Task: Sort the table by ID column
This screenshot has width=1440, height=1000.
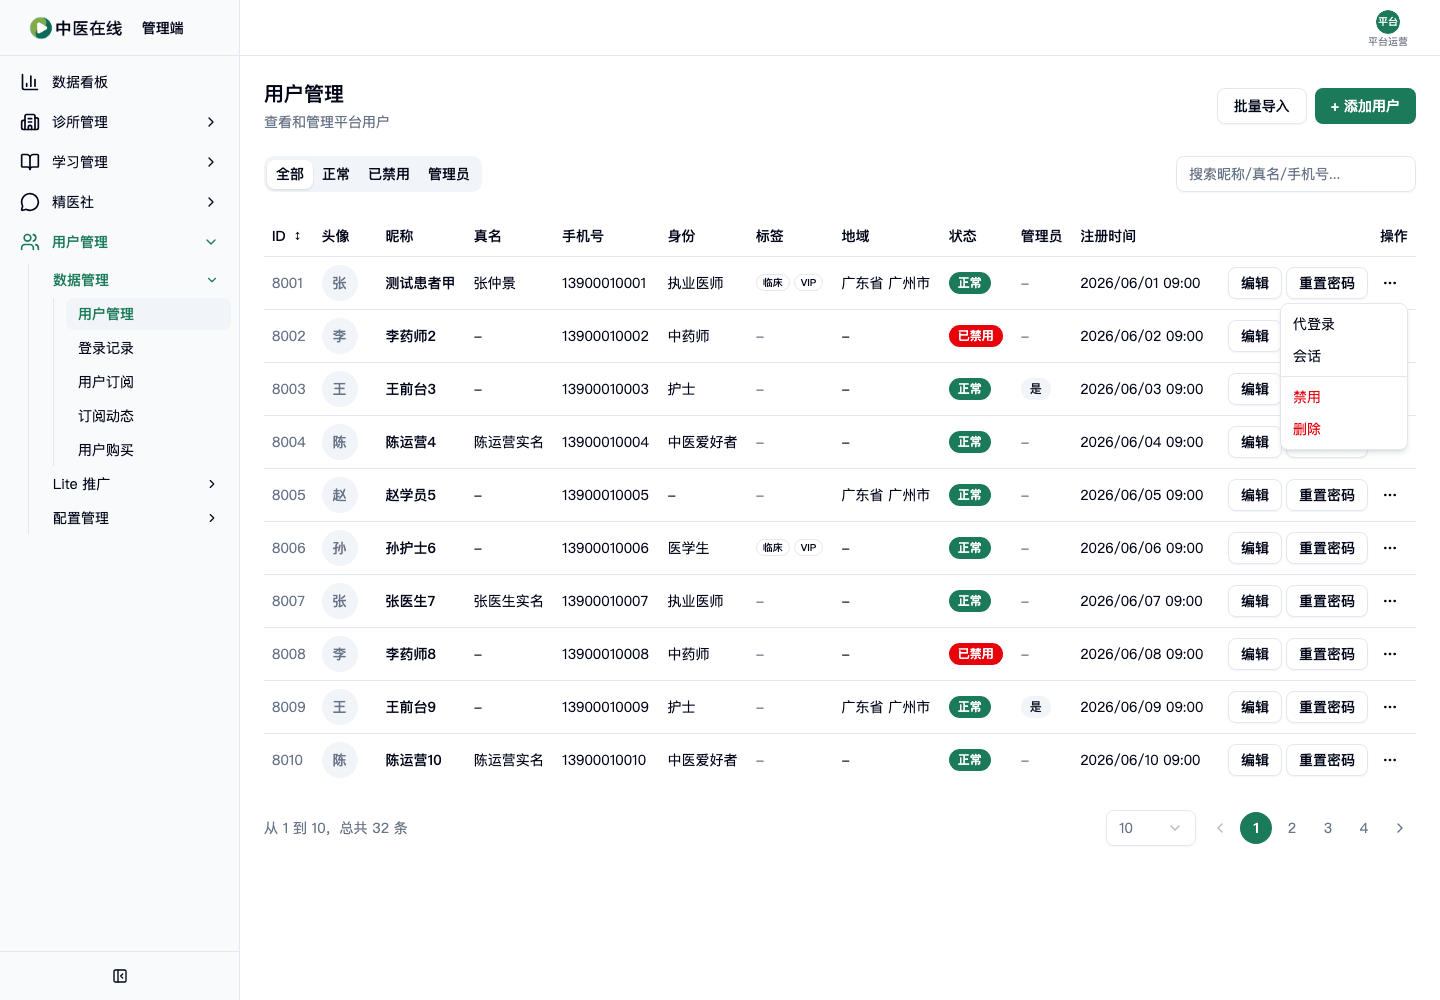Action: [286, 236]
